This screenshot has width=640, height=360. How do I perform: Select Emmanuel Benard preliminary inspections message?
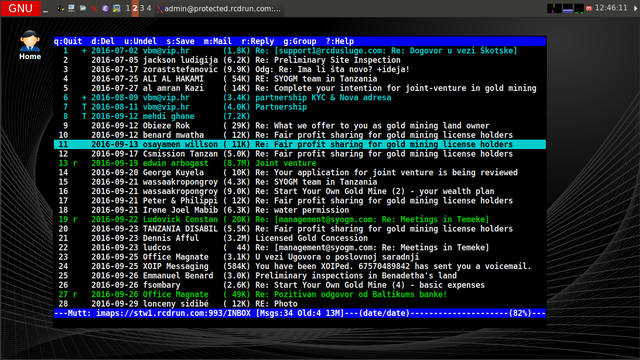click(x=300, y=276)
